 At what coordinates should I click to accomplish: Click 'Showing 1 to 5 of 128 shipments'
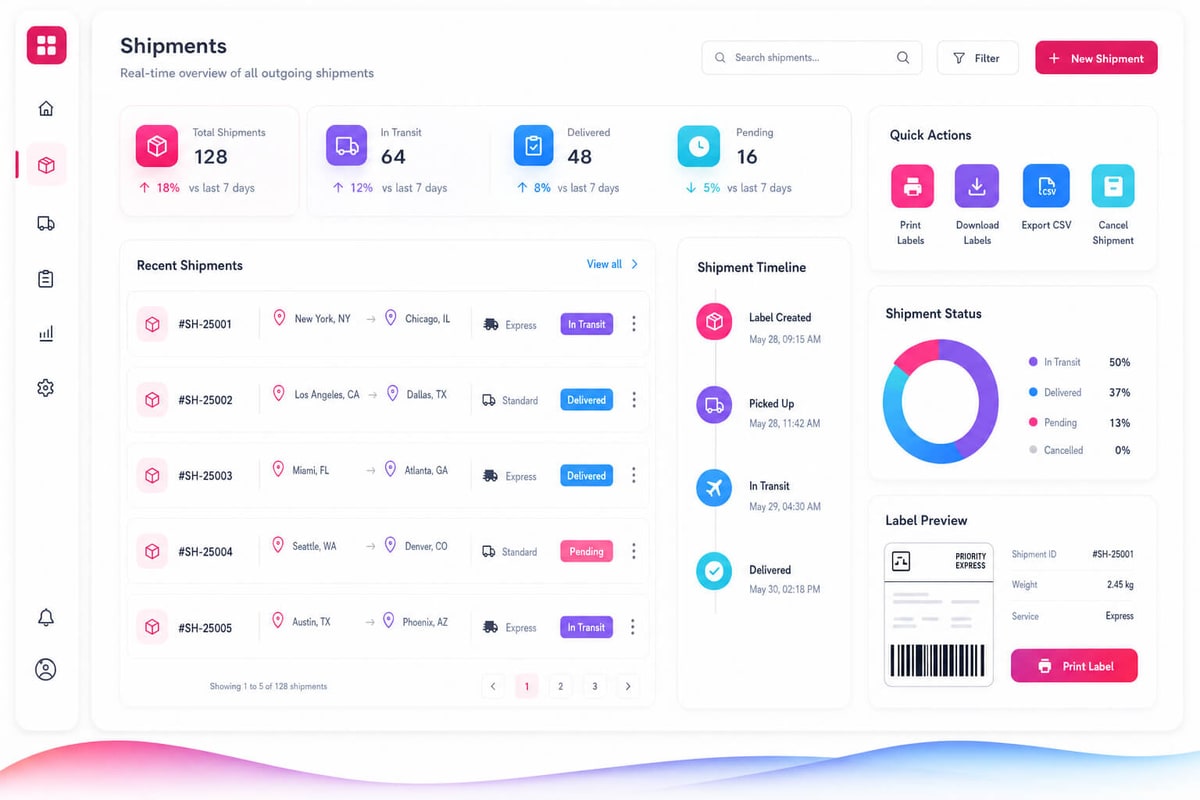(268, 687)
